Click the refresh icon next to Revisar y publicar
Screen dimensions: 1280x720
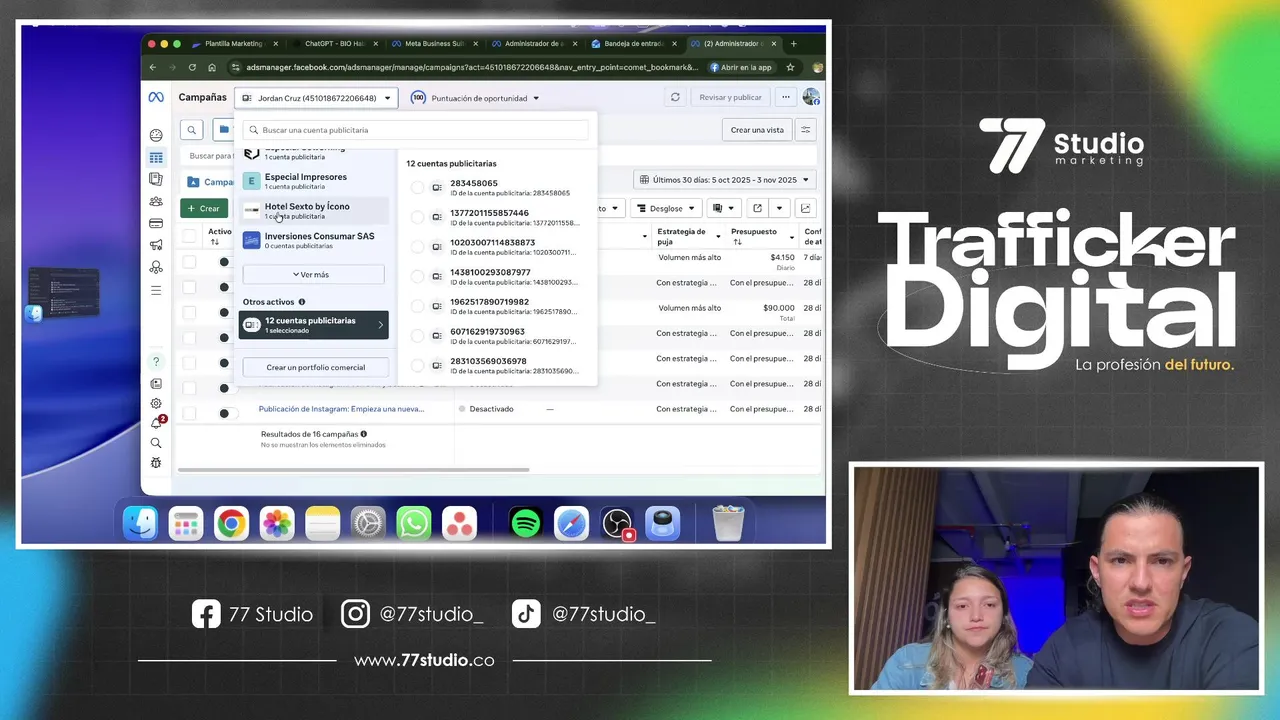point(675,98)
